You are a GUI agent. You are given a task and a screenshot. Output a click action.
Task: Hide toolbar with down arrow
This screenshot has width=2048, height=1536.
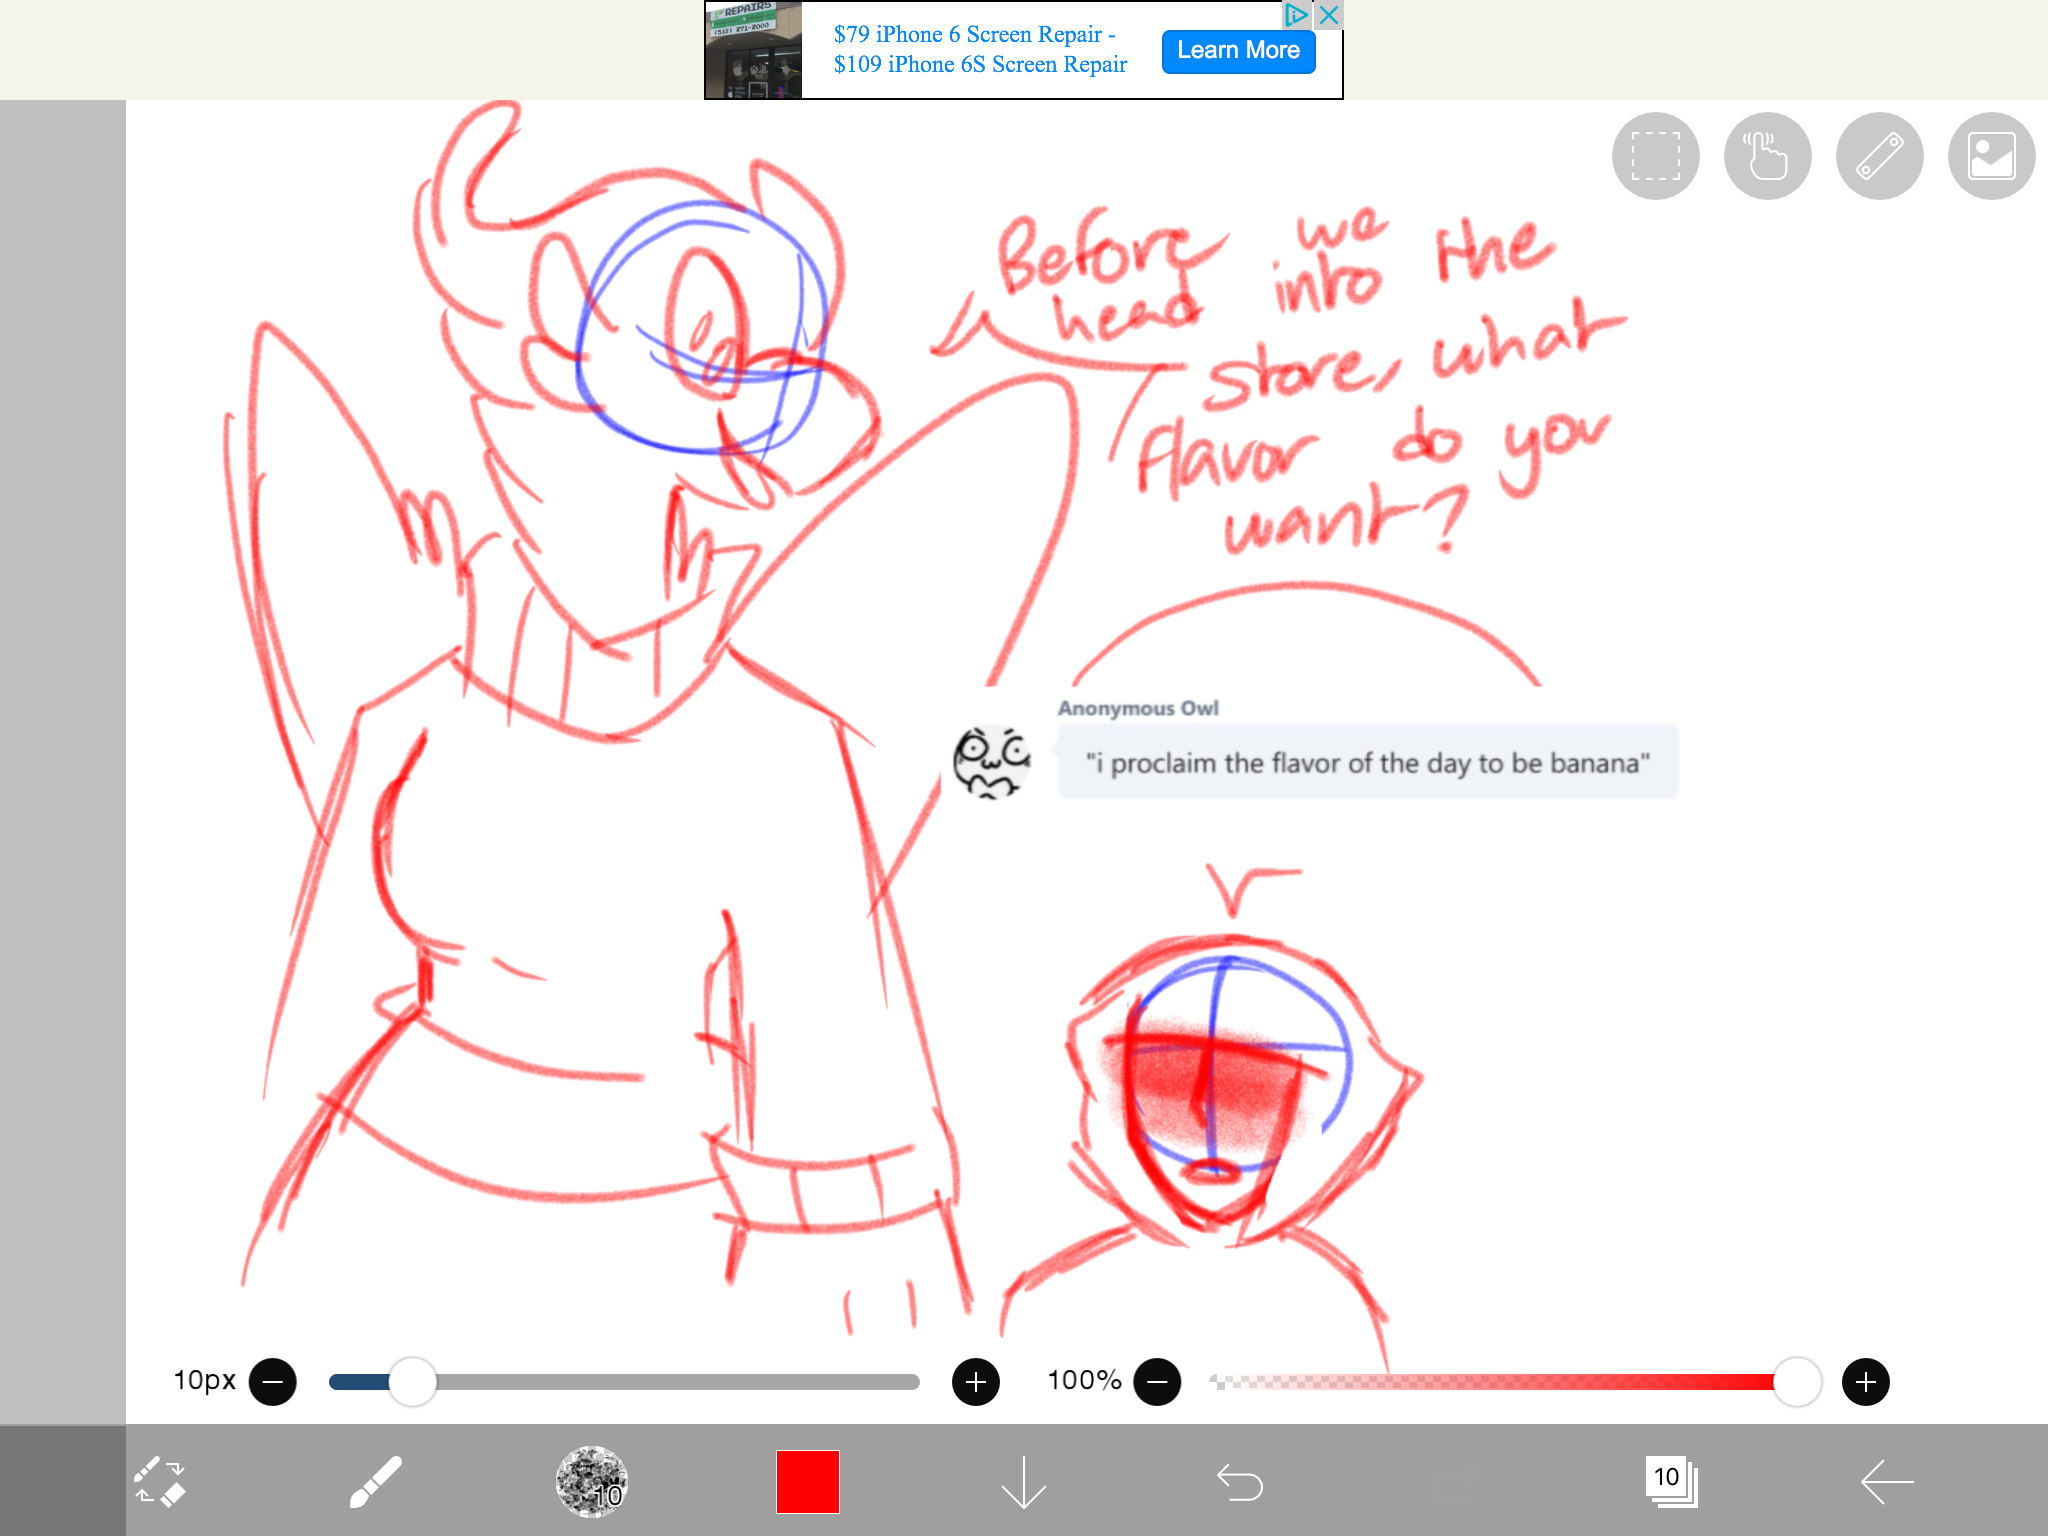(1023, 1481)
